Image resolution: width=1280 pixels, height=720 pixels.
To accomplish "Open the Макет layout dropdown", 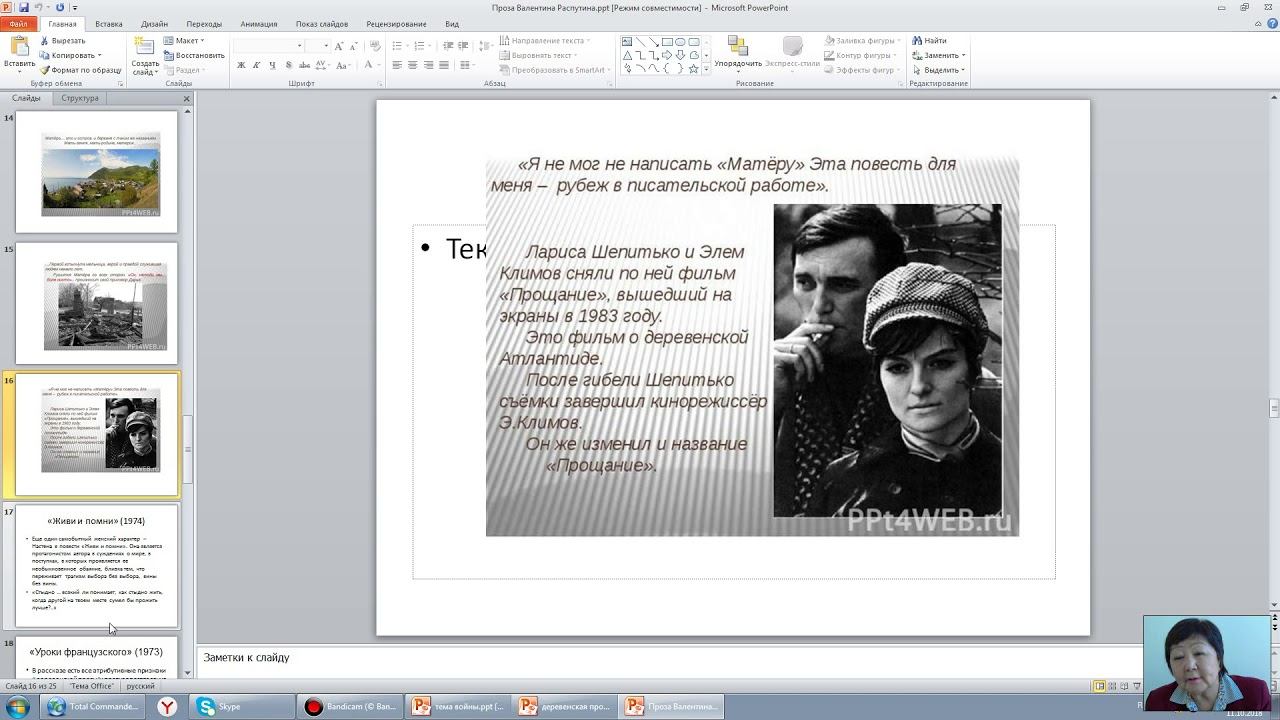I will [x=182, y=41].
